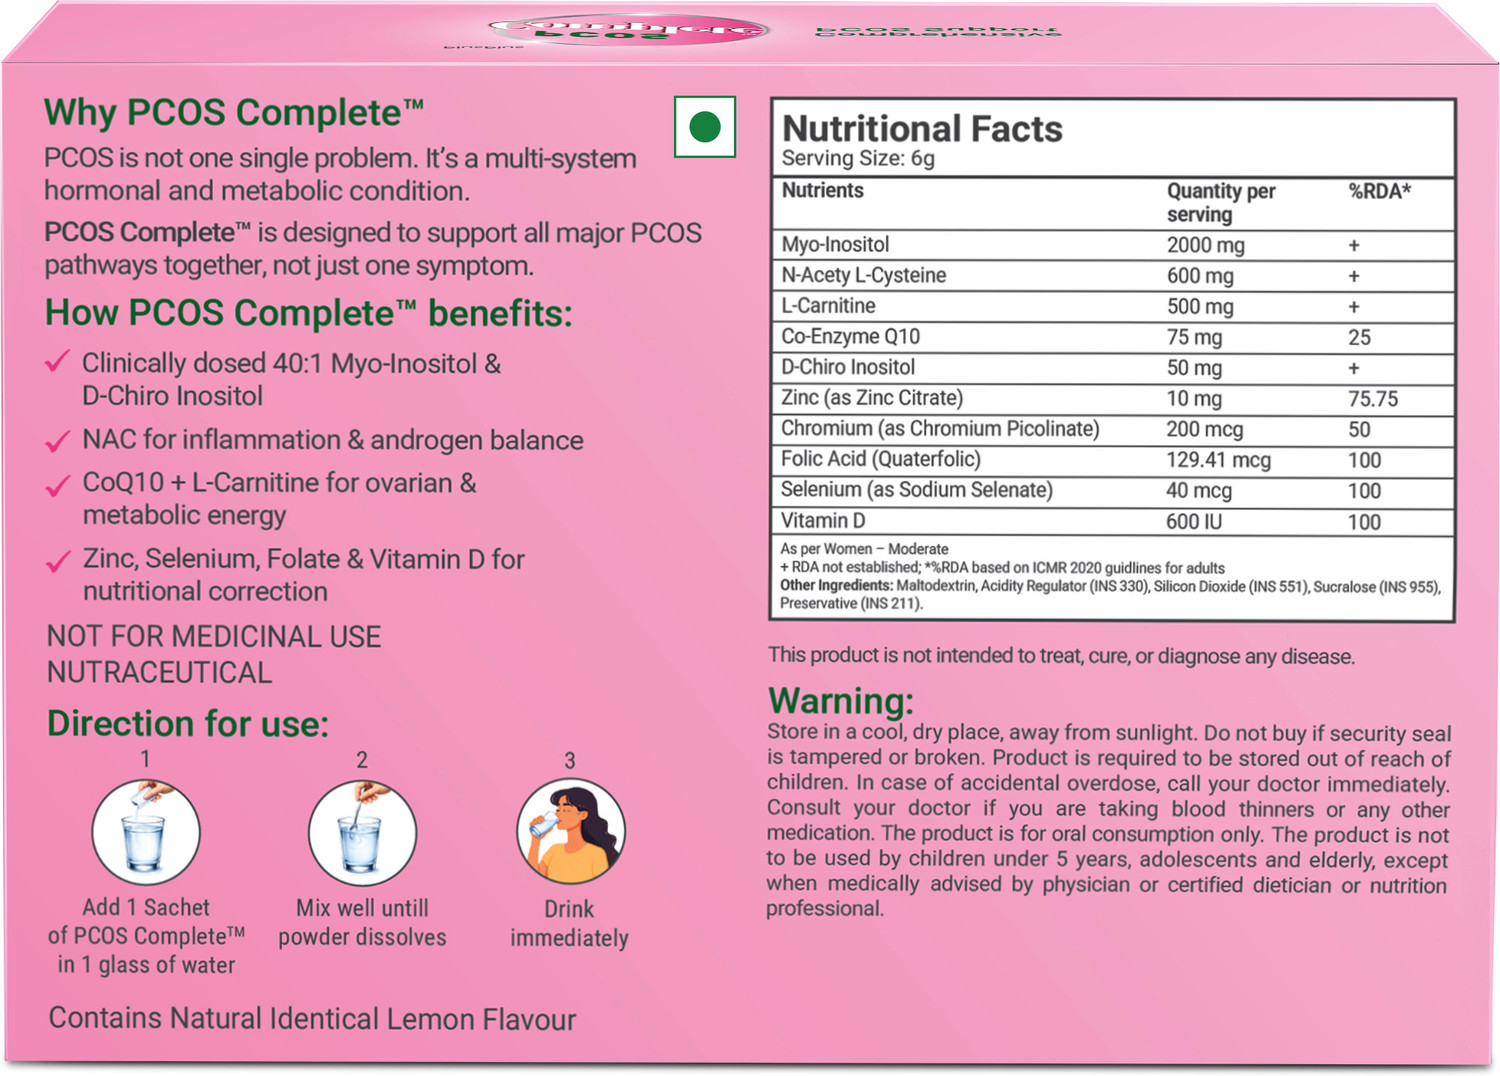Viewport: 1500px width, 1076px height.
Task: Select the woman drinking water illustration
Action: point(570,832)
